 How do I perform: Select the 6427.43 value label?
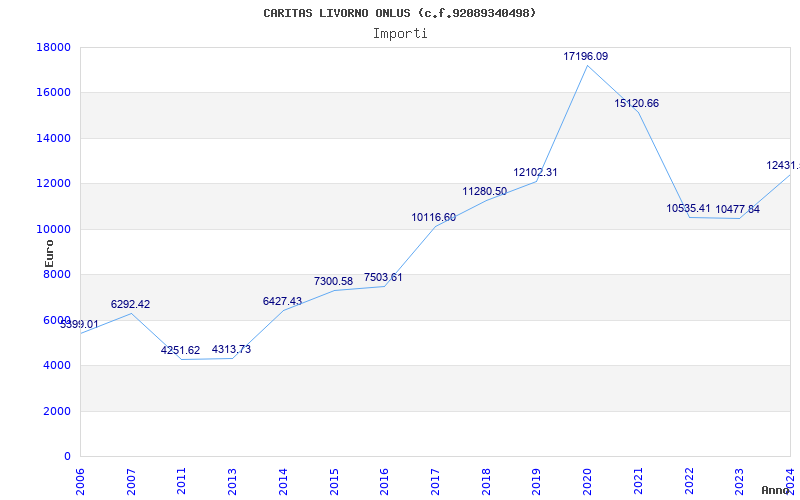[282, 302]
